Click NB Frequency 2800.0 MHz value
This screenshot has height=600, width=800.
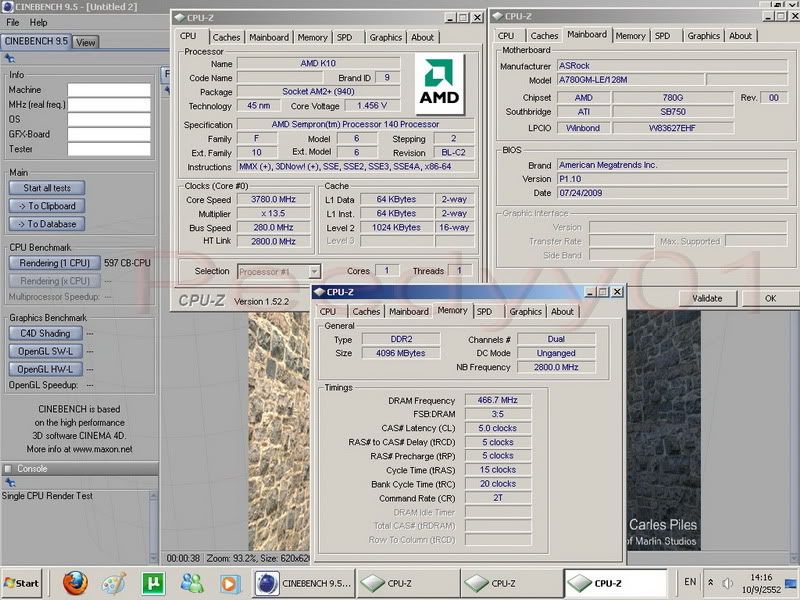pos(556,367)
